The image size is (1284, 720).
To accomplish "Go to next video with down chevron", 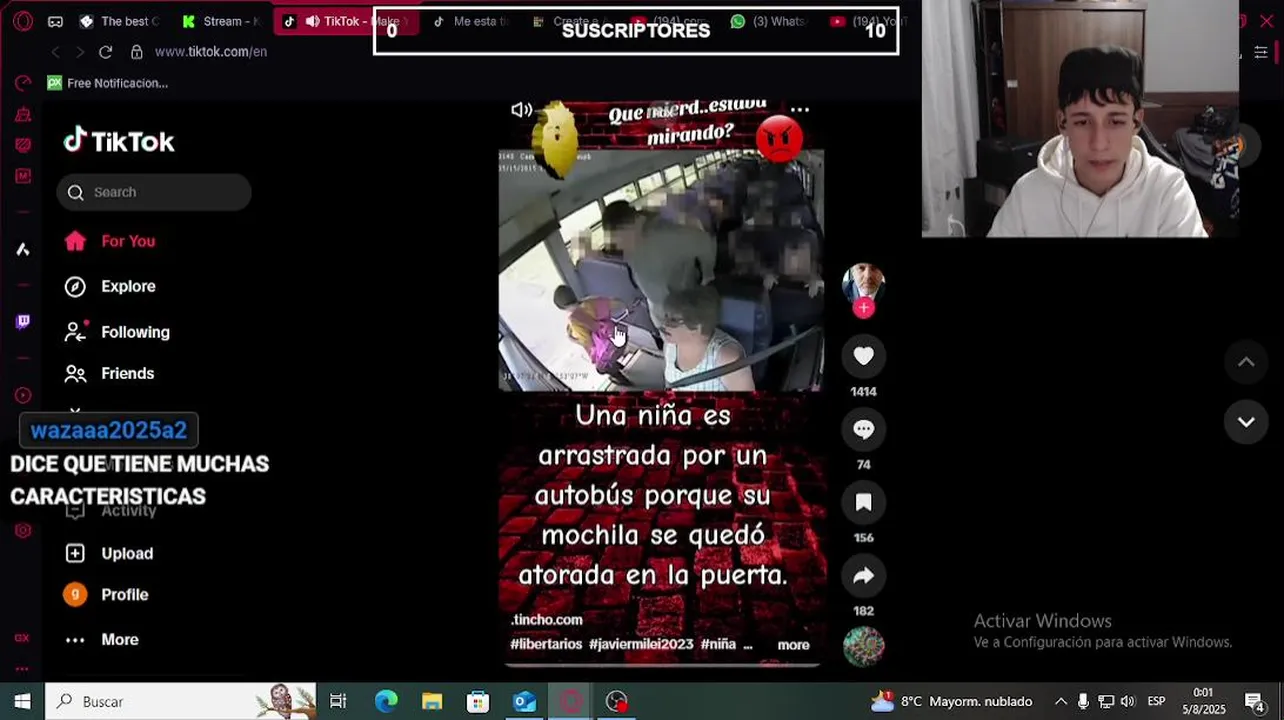I will coord(1246,422).
